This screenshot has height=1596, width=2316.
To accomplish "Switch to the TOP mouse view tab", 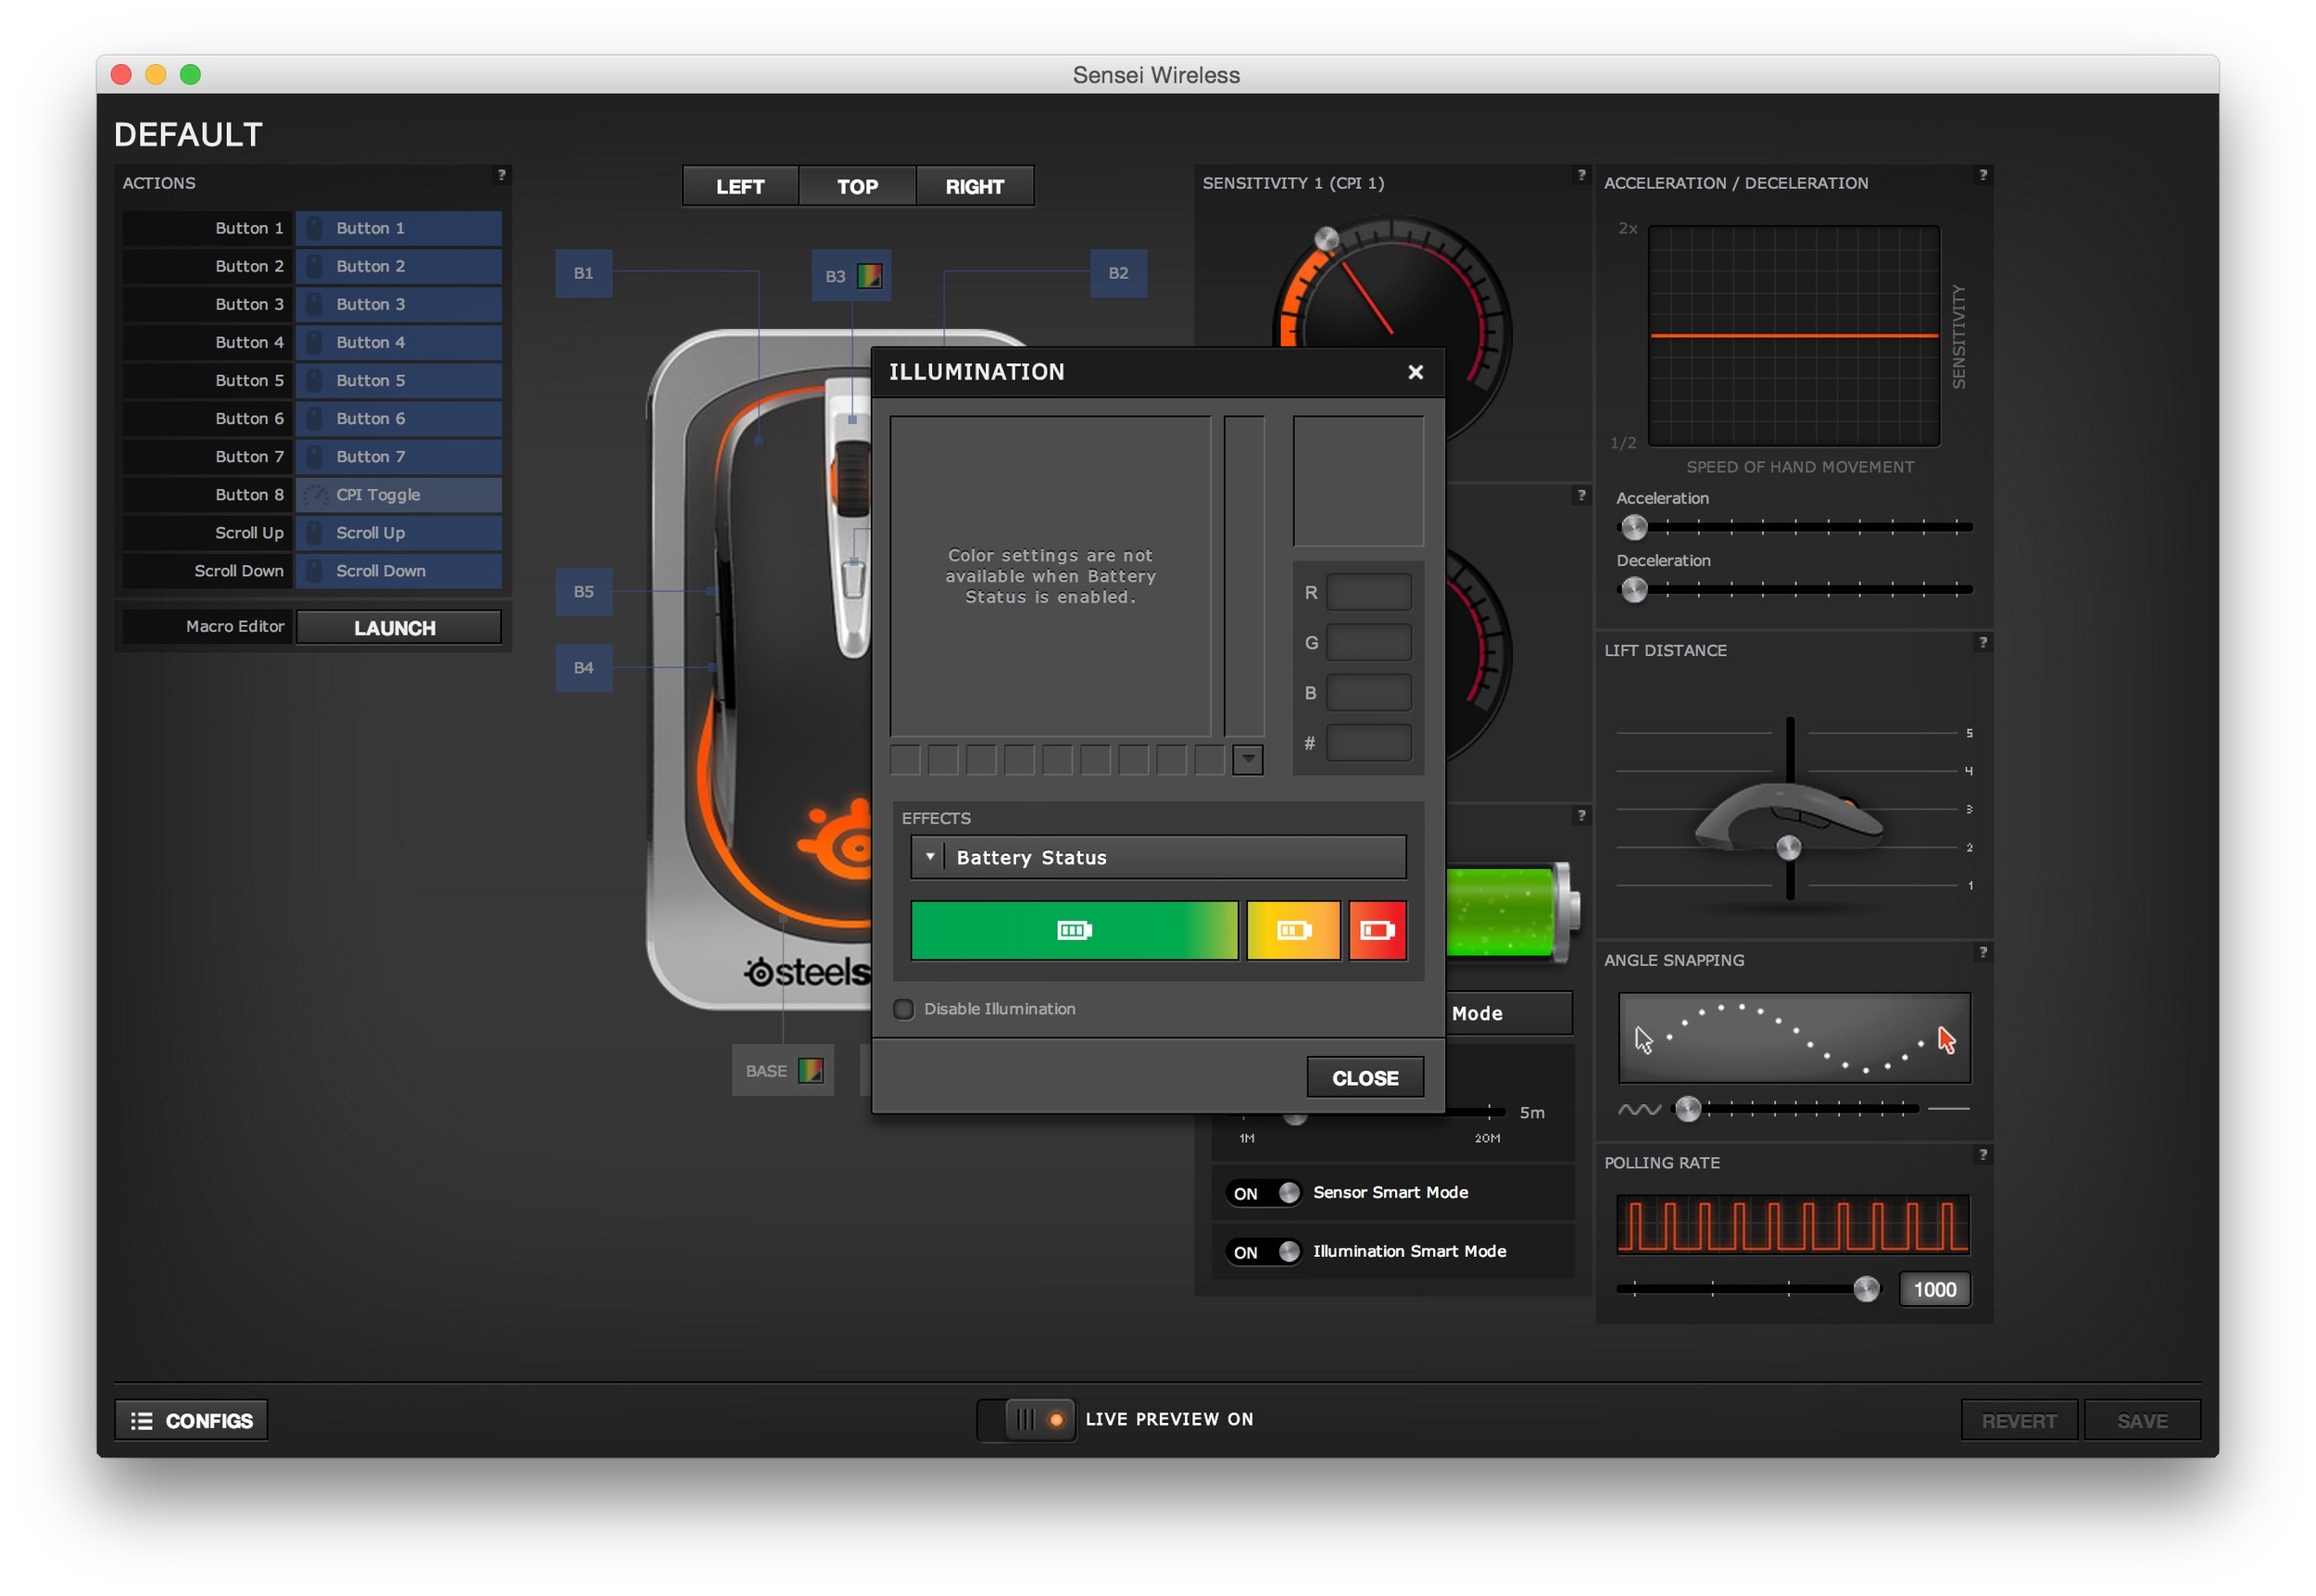I will [x=857, y=187].
